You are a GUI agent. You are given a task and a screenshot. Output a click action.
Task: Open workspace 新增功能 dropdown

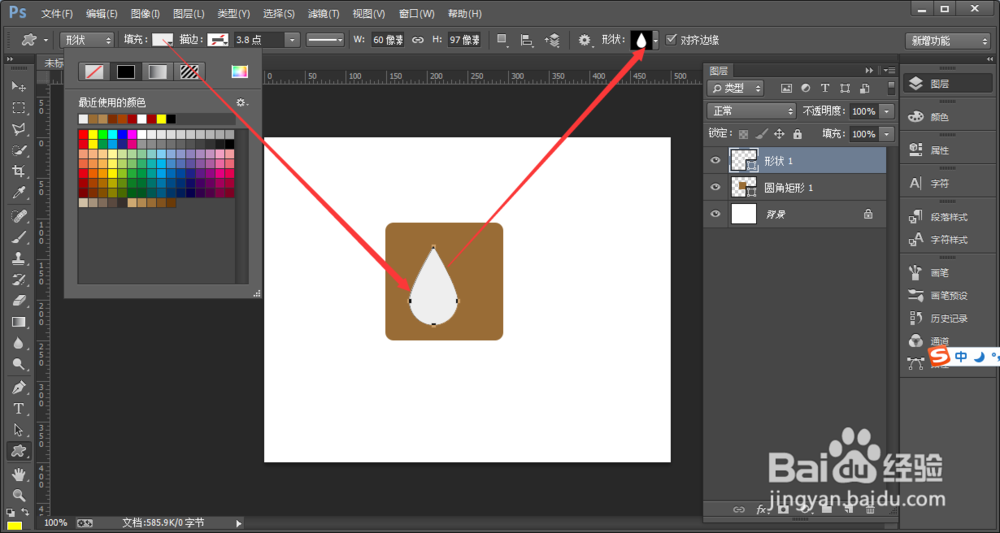(x=946, y=40)
